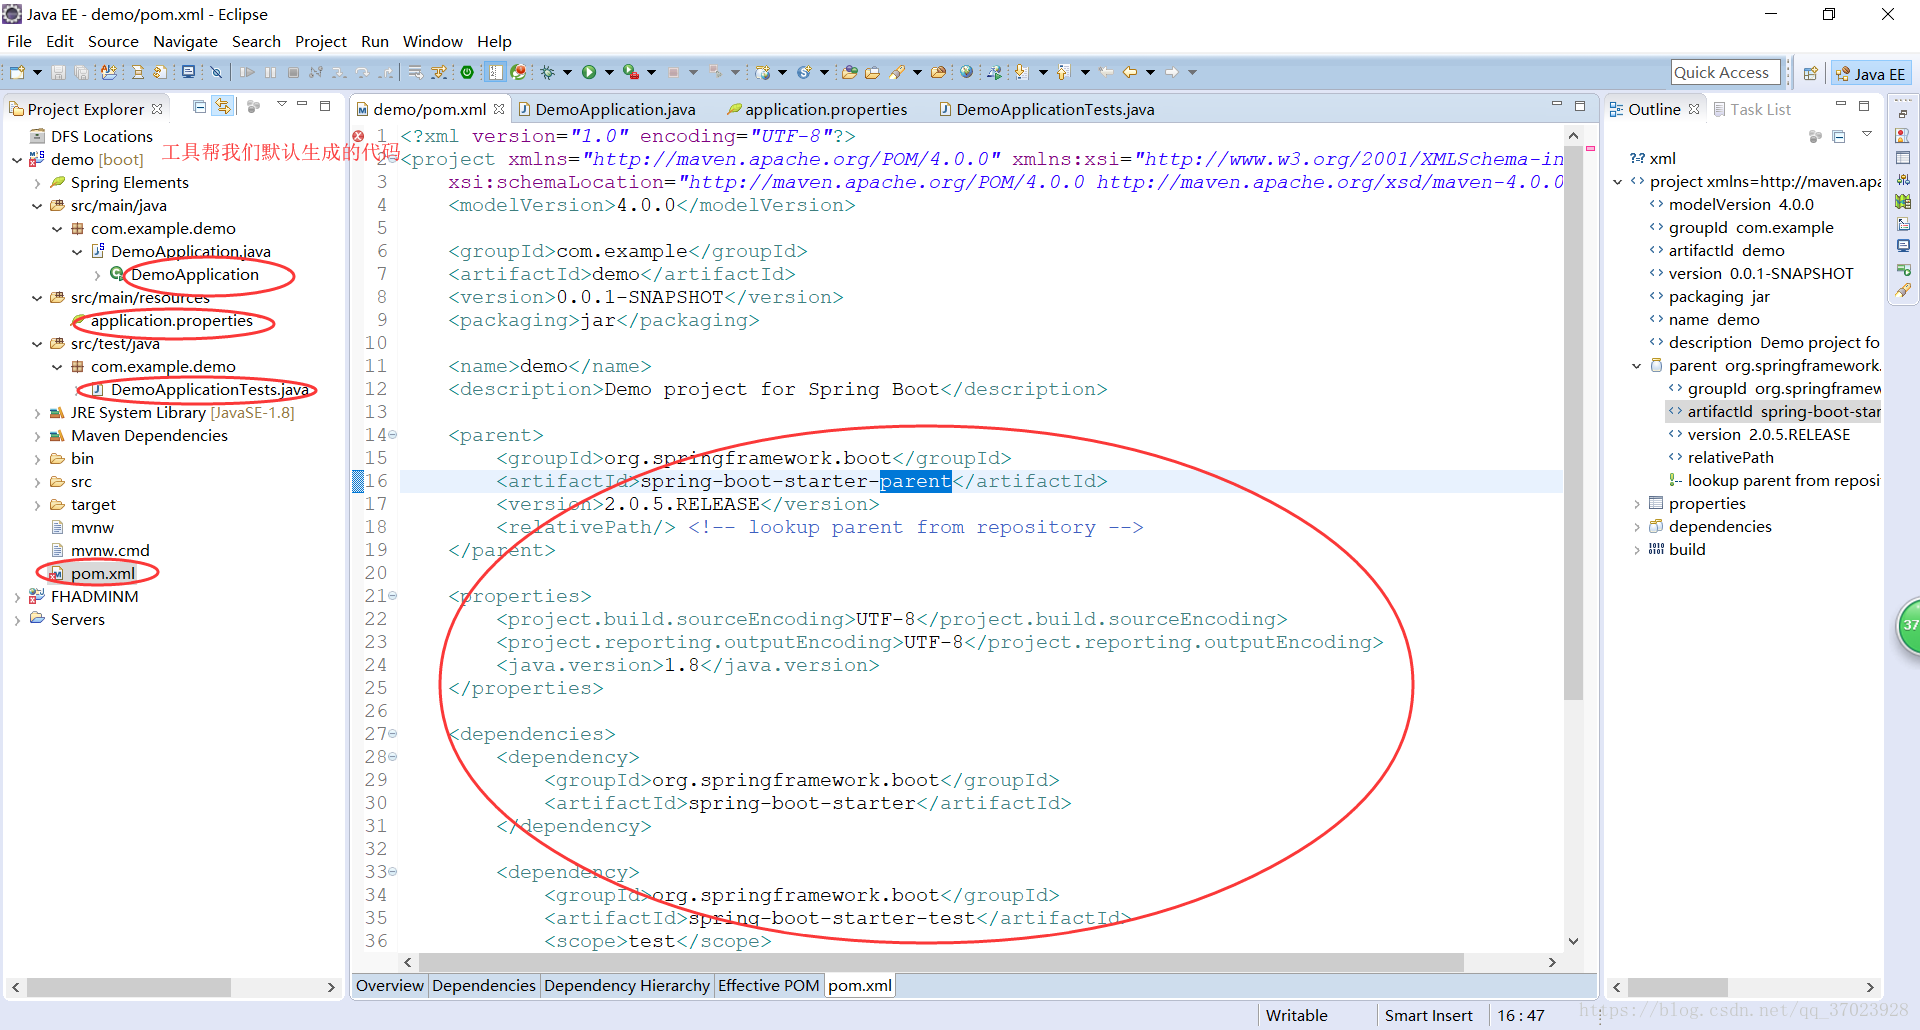Click the Writable status bar entry
This screenshot has width=1920, height=1030.
(x=1297, y=1015)
